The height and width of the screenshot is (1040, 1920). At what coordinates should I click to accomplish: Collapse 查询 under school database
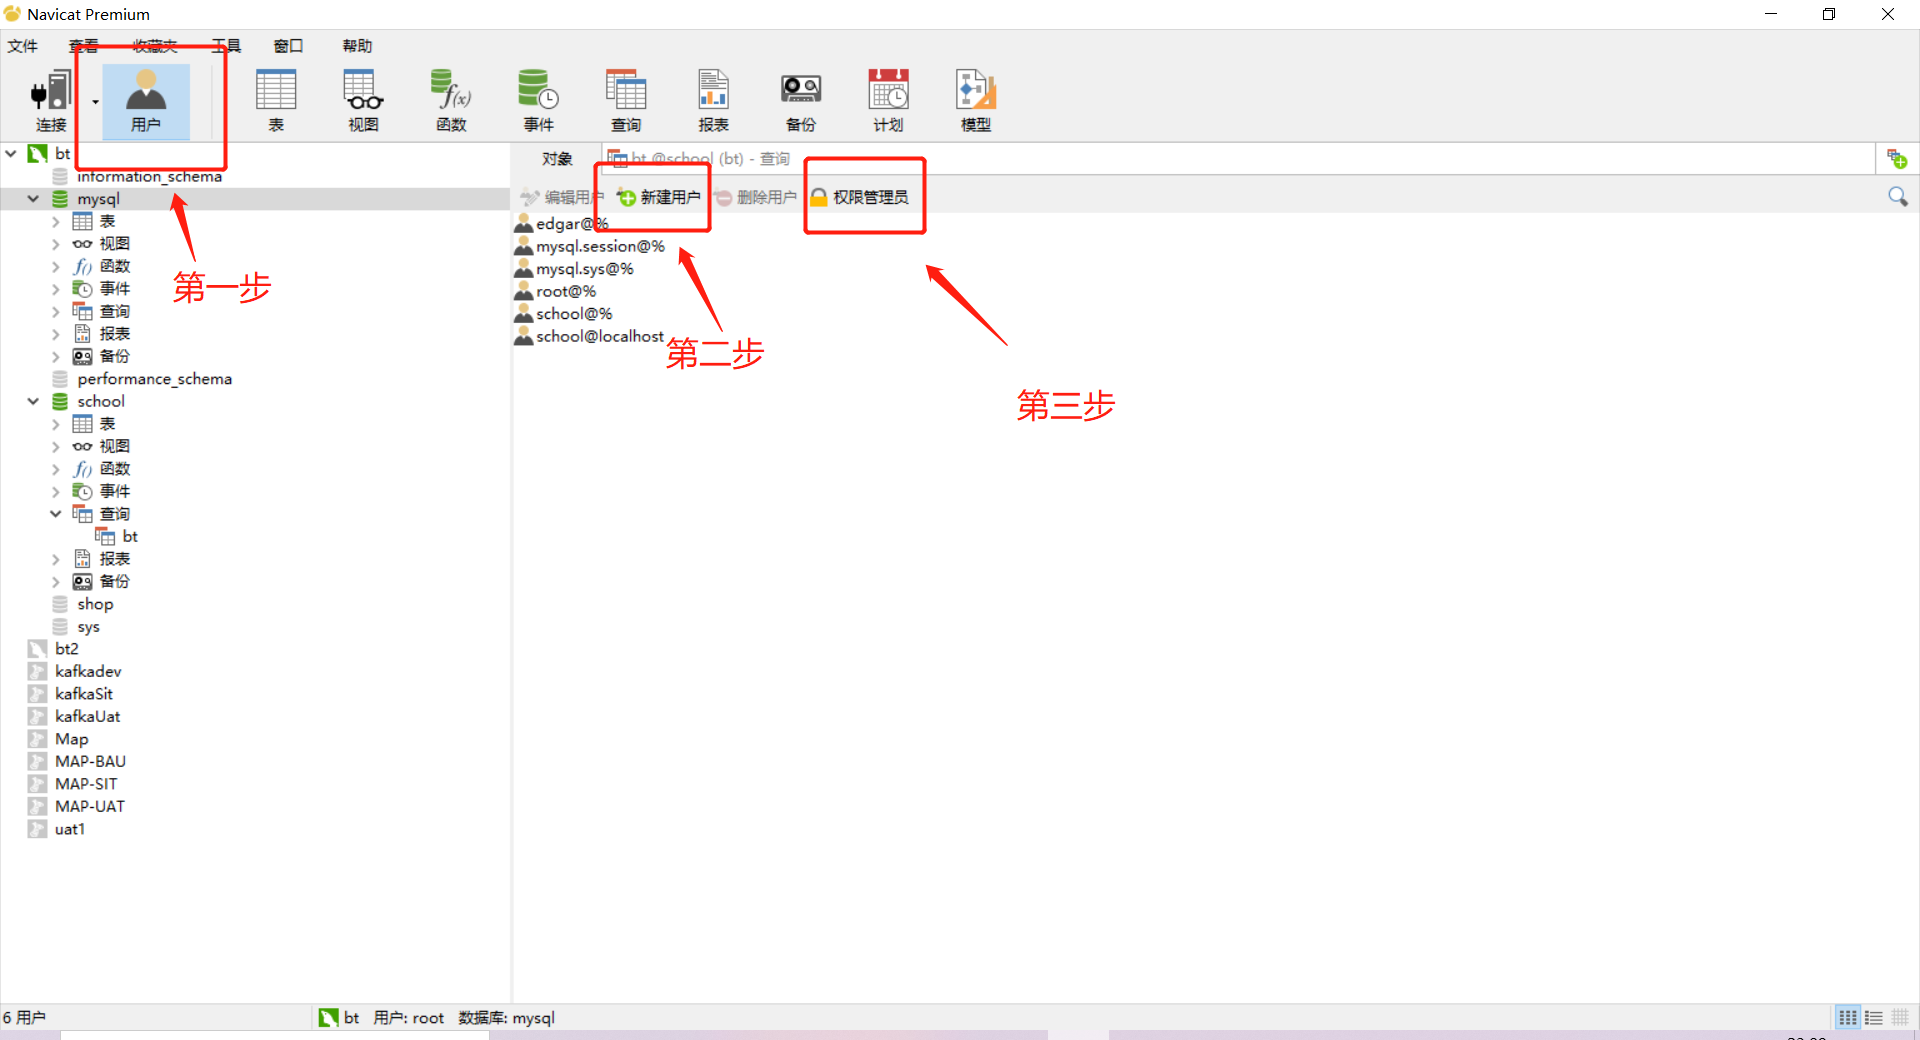[x=56, y=514]
